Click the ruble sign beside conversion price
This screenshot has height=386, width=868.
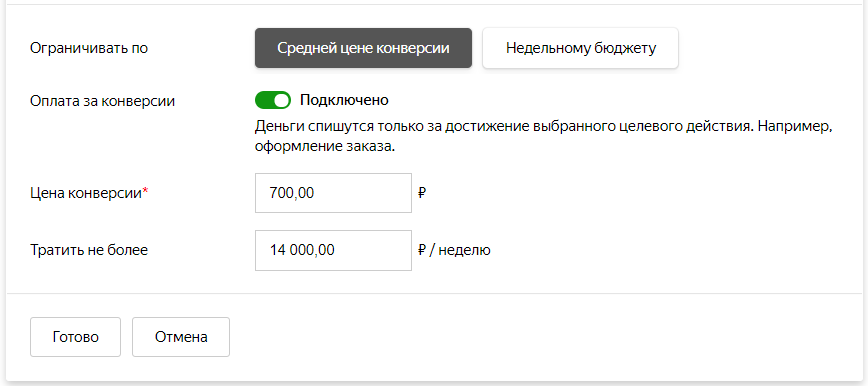[422, 193]
